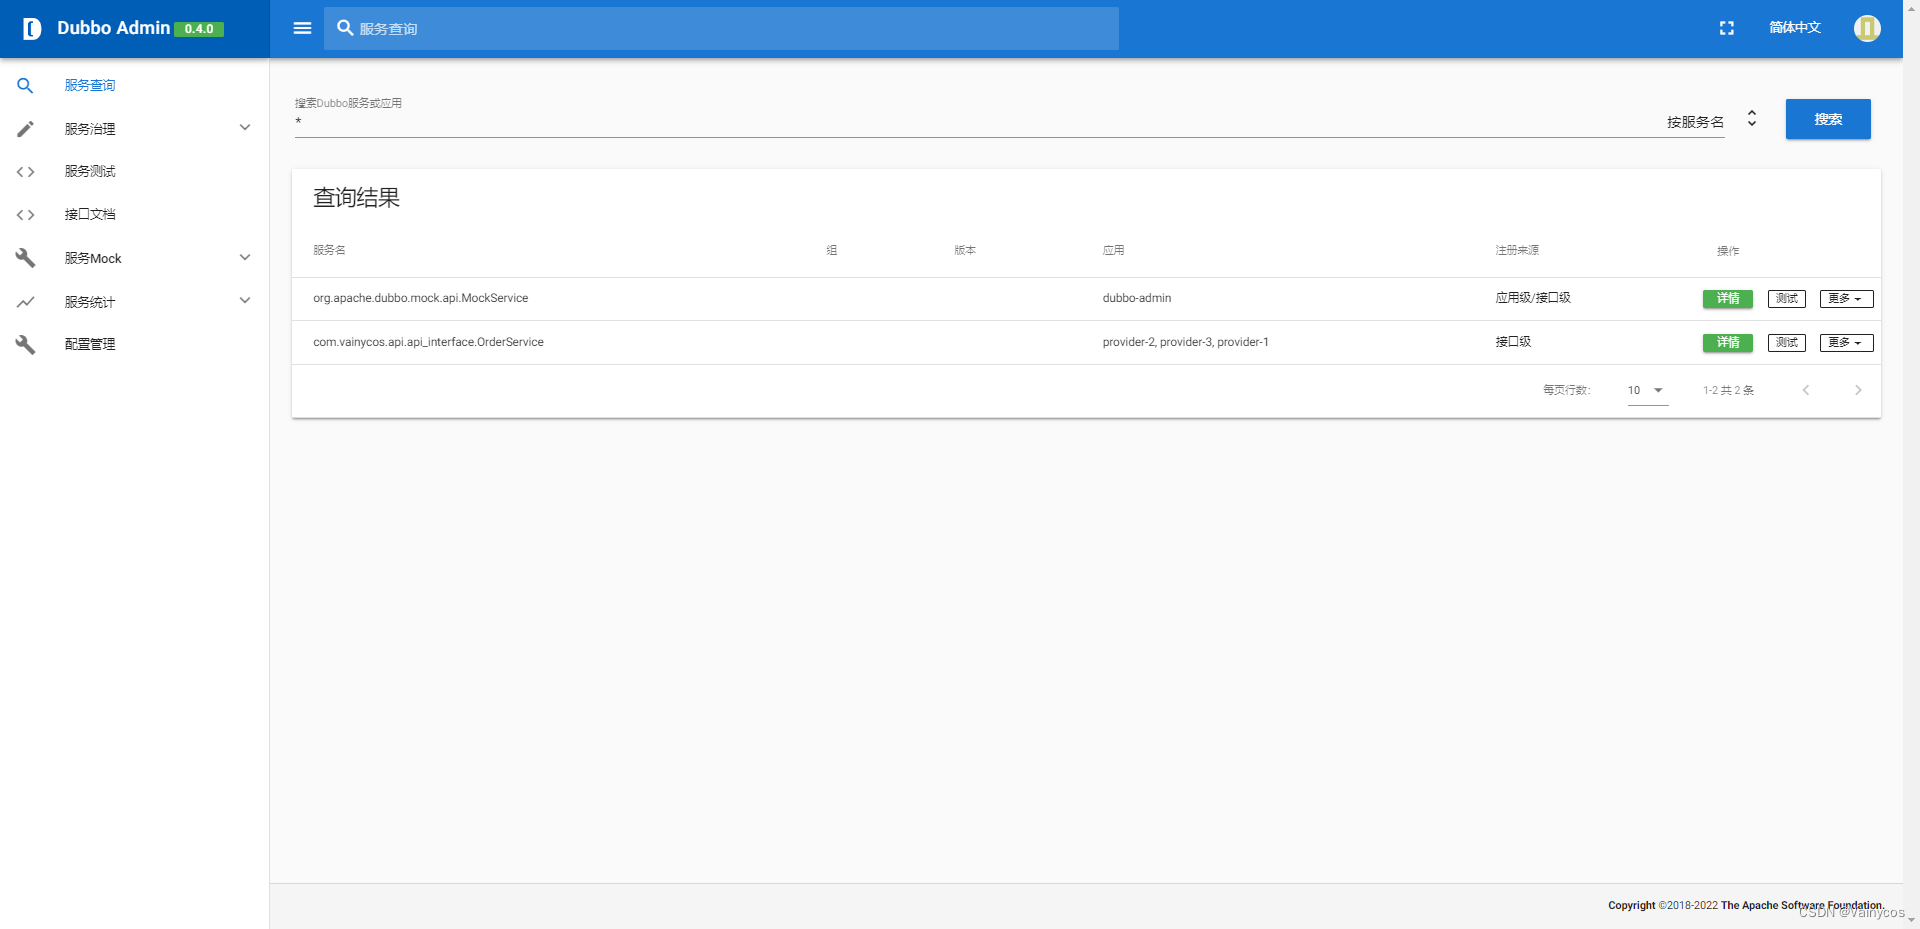Image resolution: width=1920 pixels, height=929 pixels.
Task: Open the 服务统计 sidebar menu item
Action: coord(134,302)
